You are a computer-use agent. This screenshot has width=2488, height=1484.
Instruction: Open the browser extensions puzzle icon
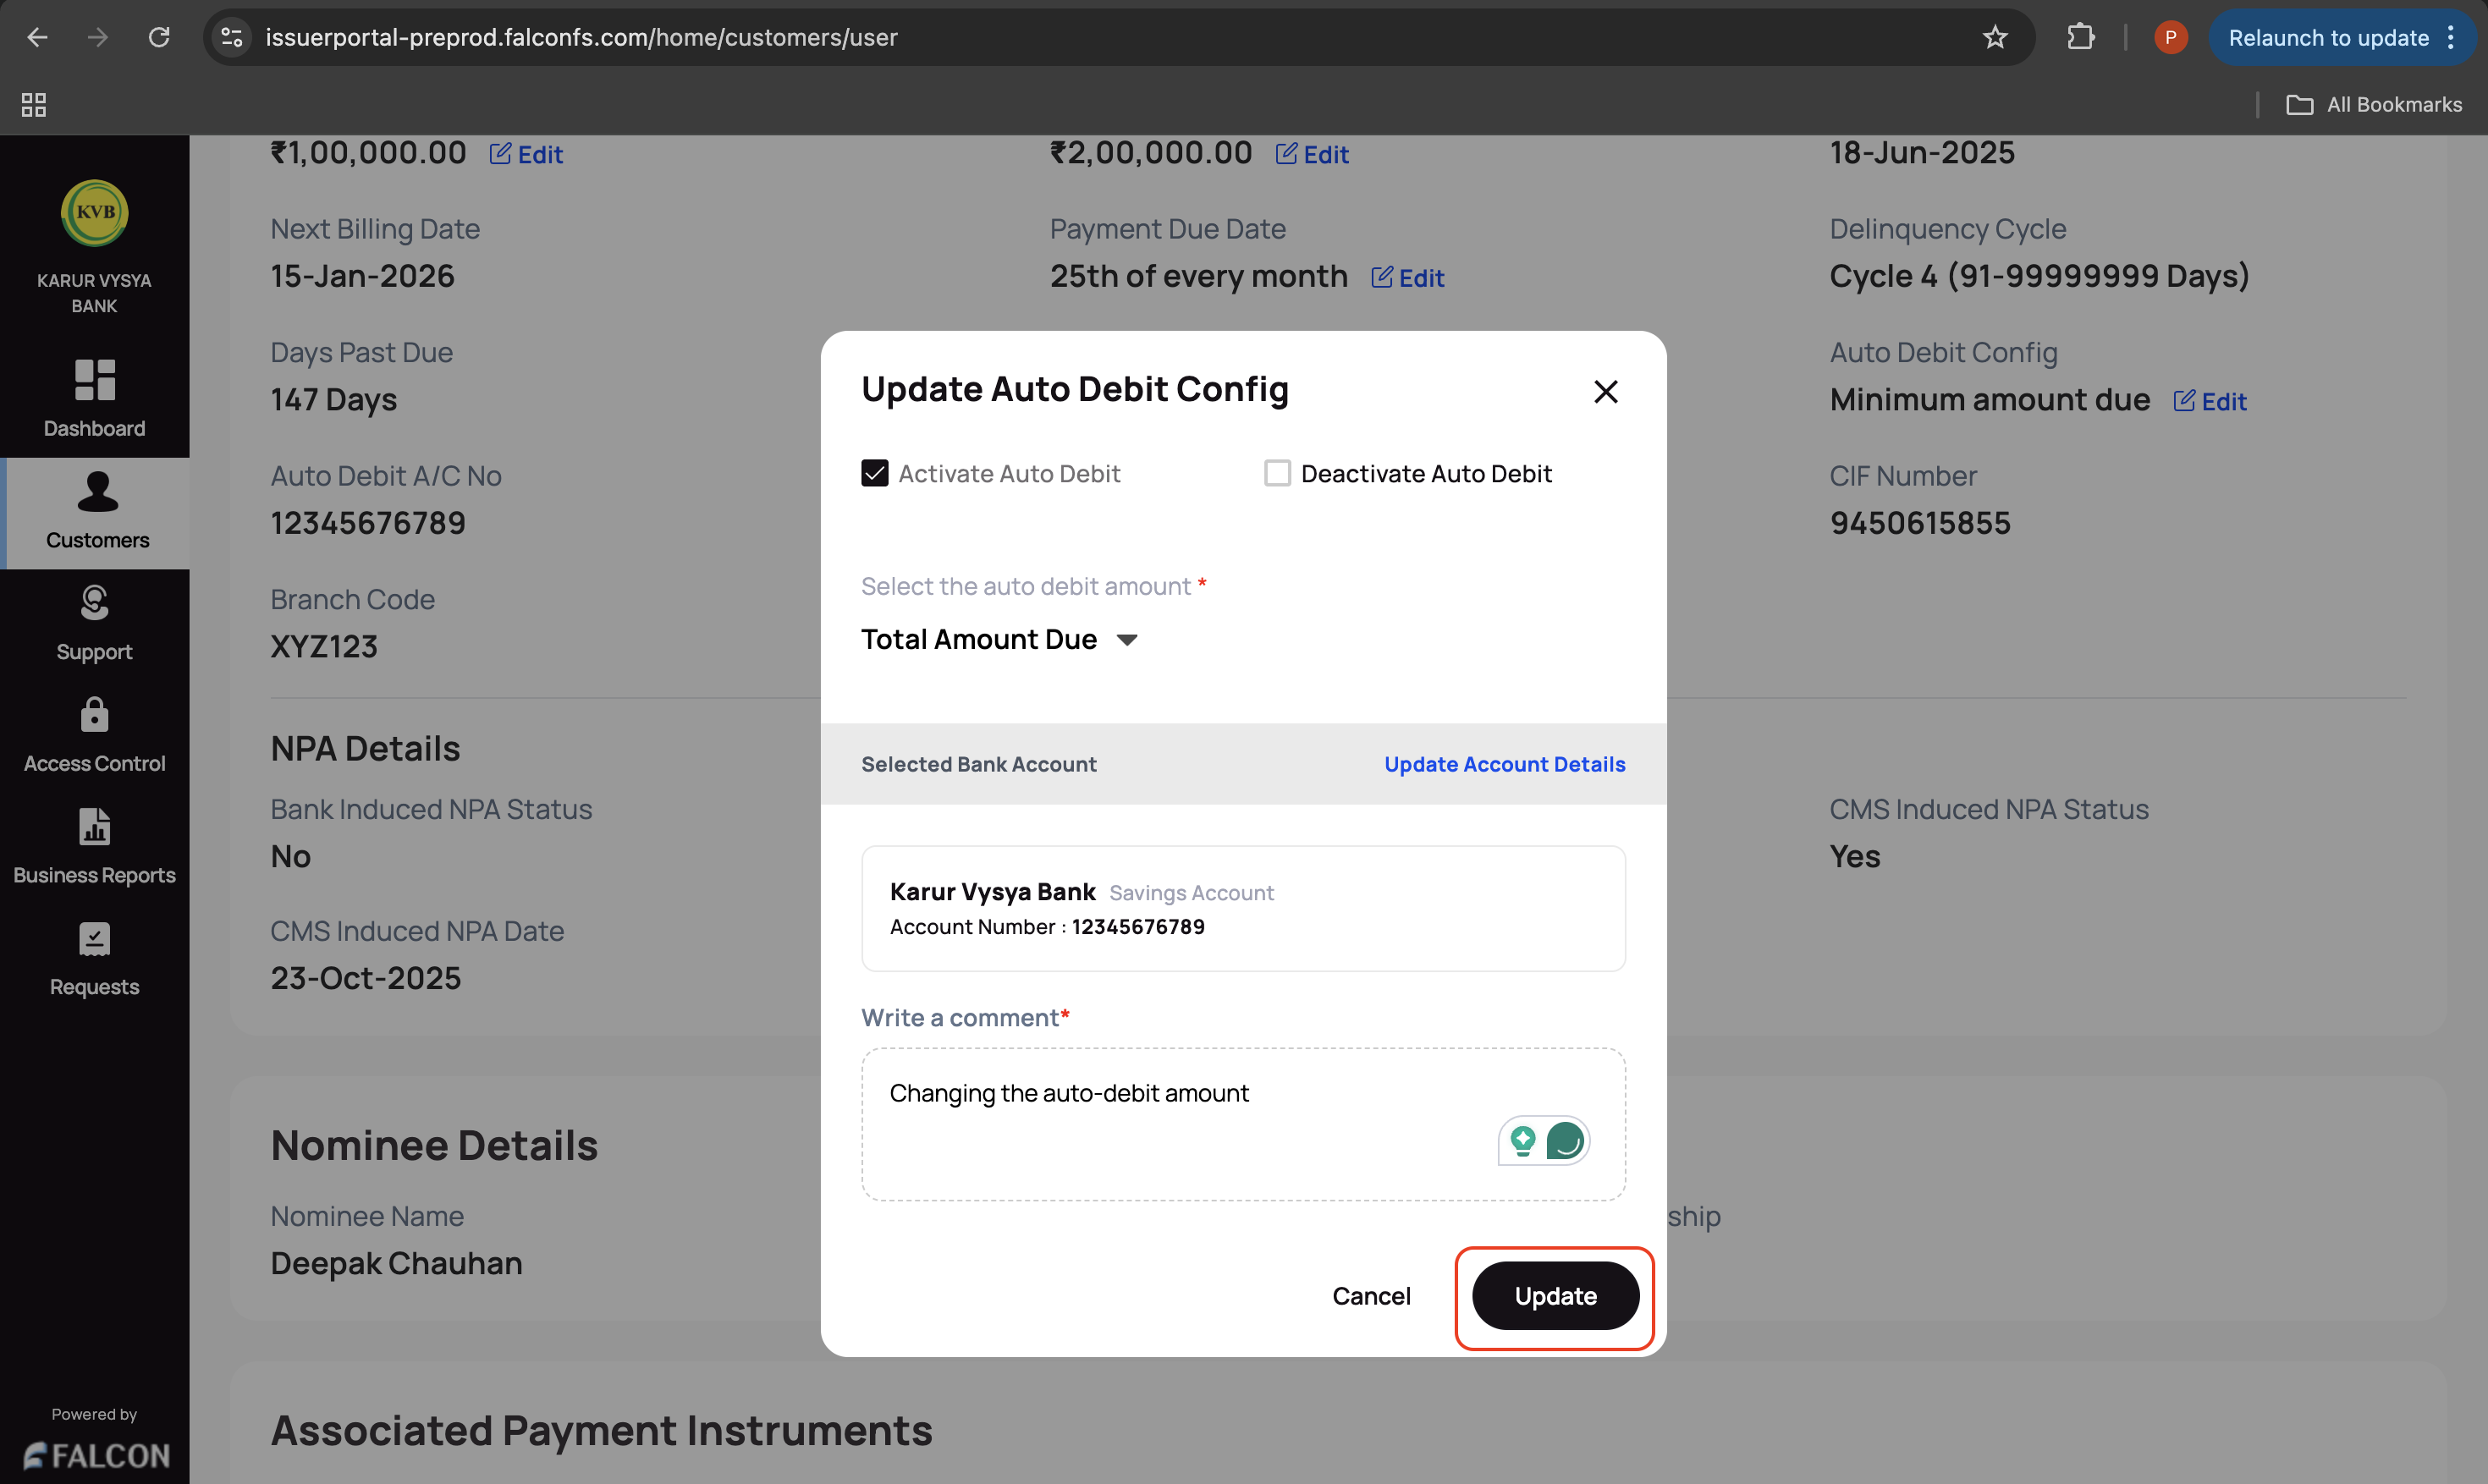click(x=2080, y=38)
